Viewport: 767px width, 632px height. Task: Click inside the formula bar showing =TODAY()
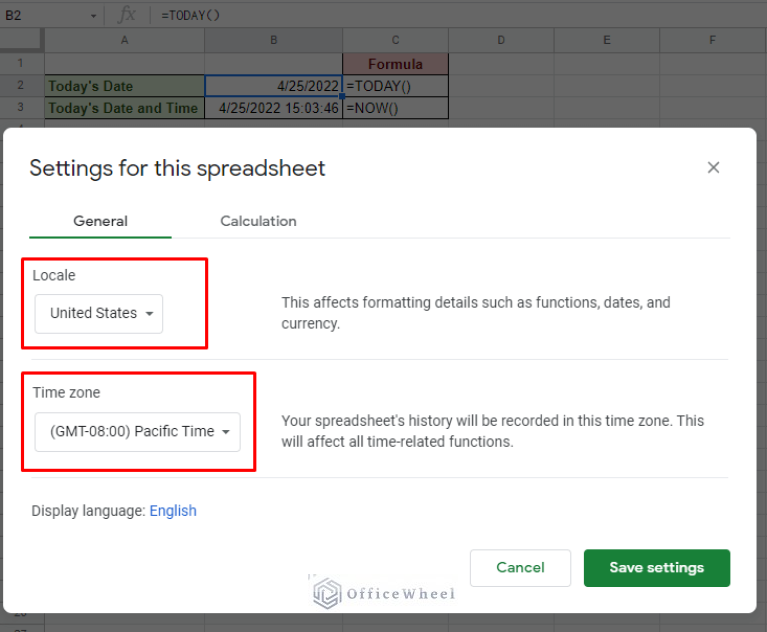400,15
